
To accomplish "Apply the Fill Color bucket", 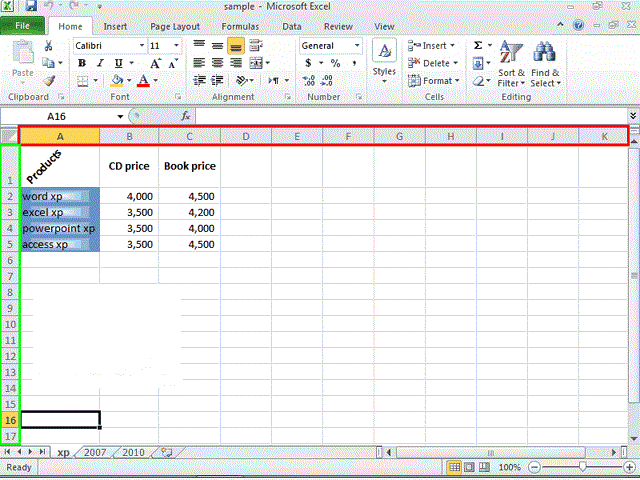I will (117, 80).
